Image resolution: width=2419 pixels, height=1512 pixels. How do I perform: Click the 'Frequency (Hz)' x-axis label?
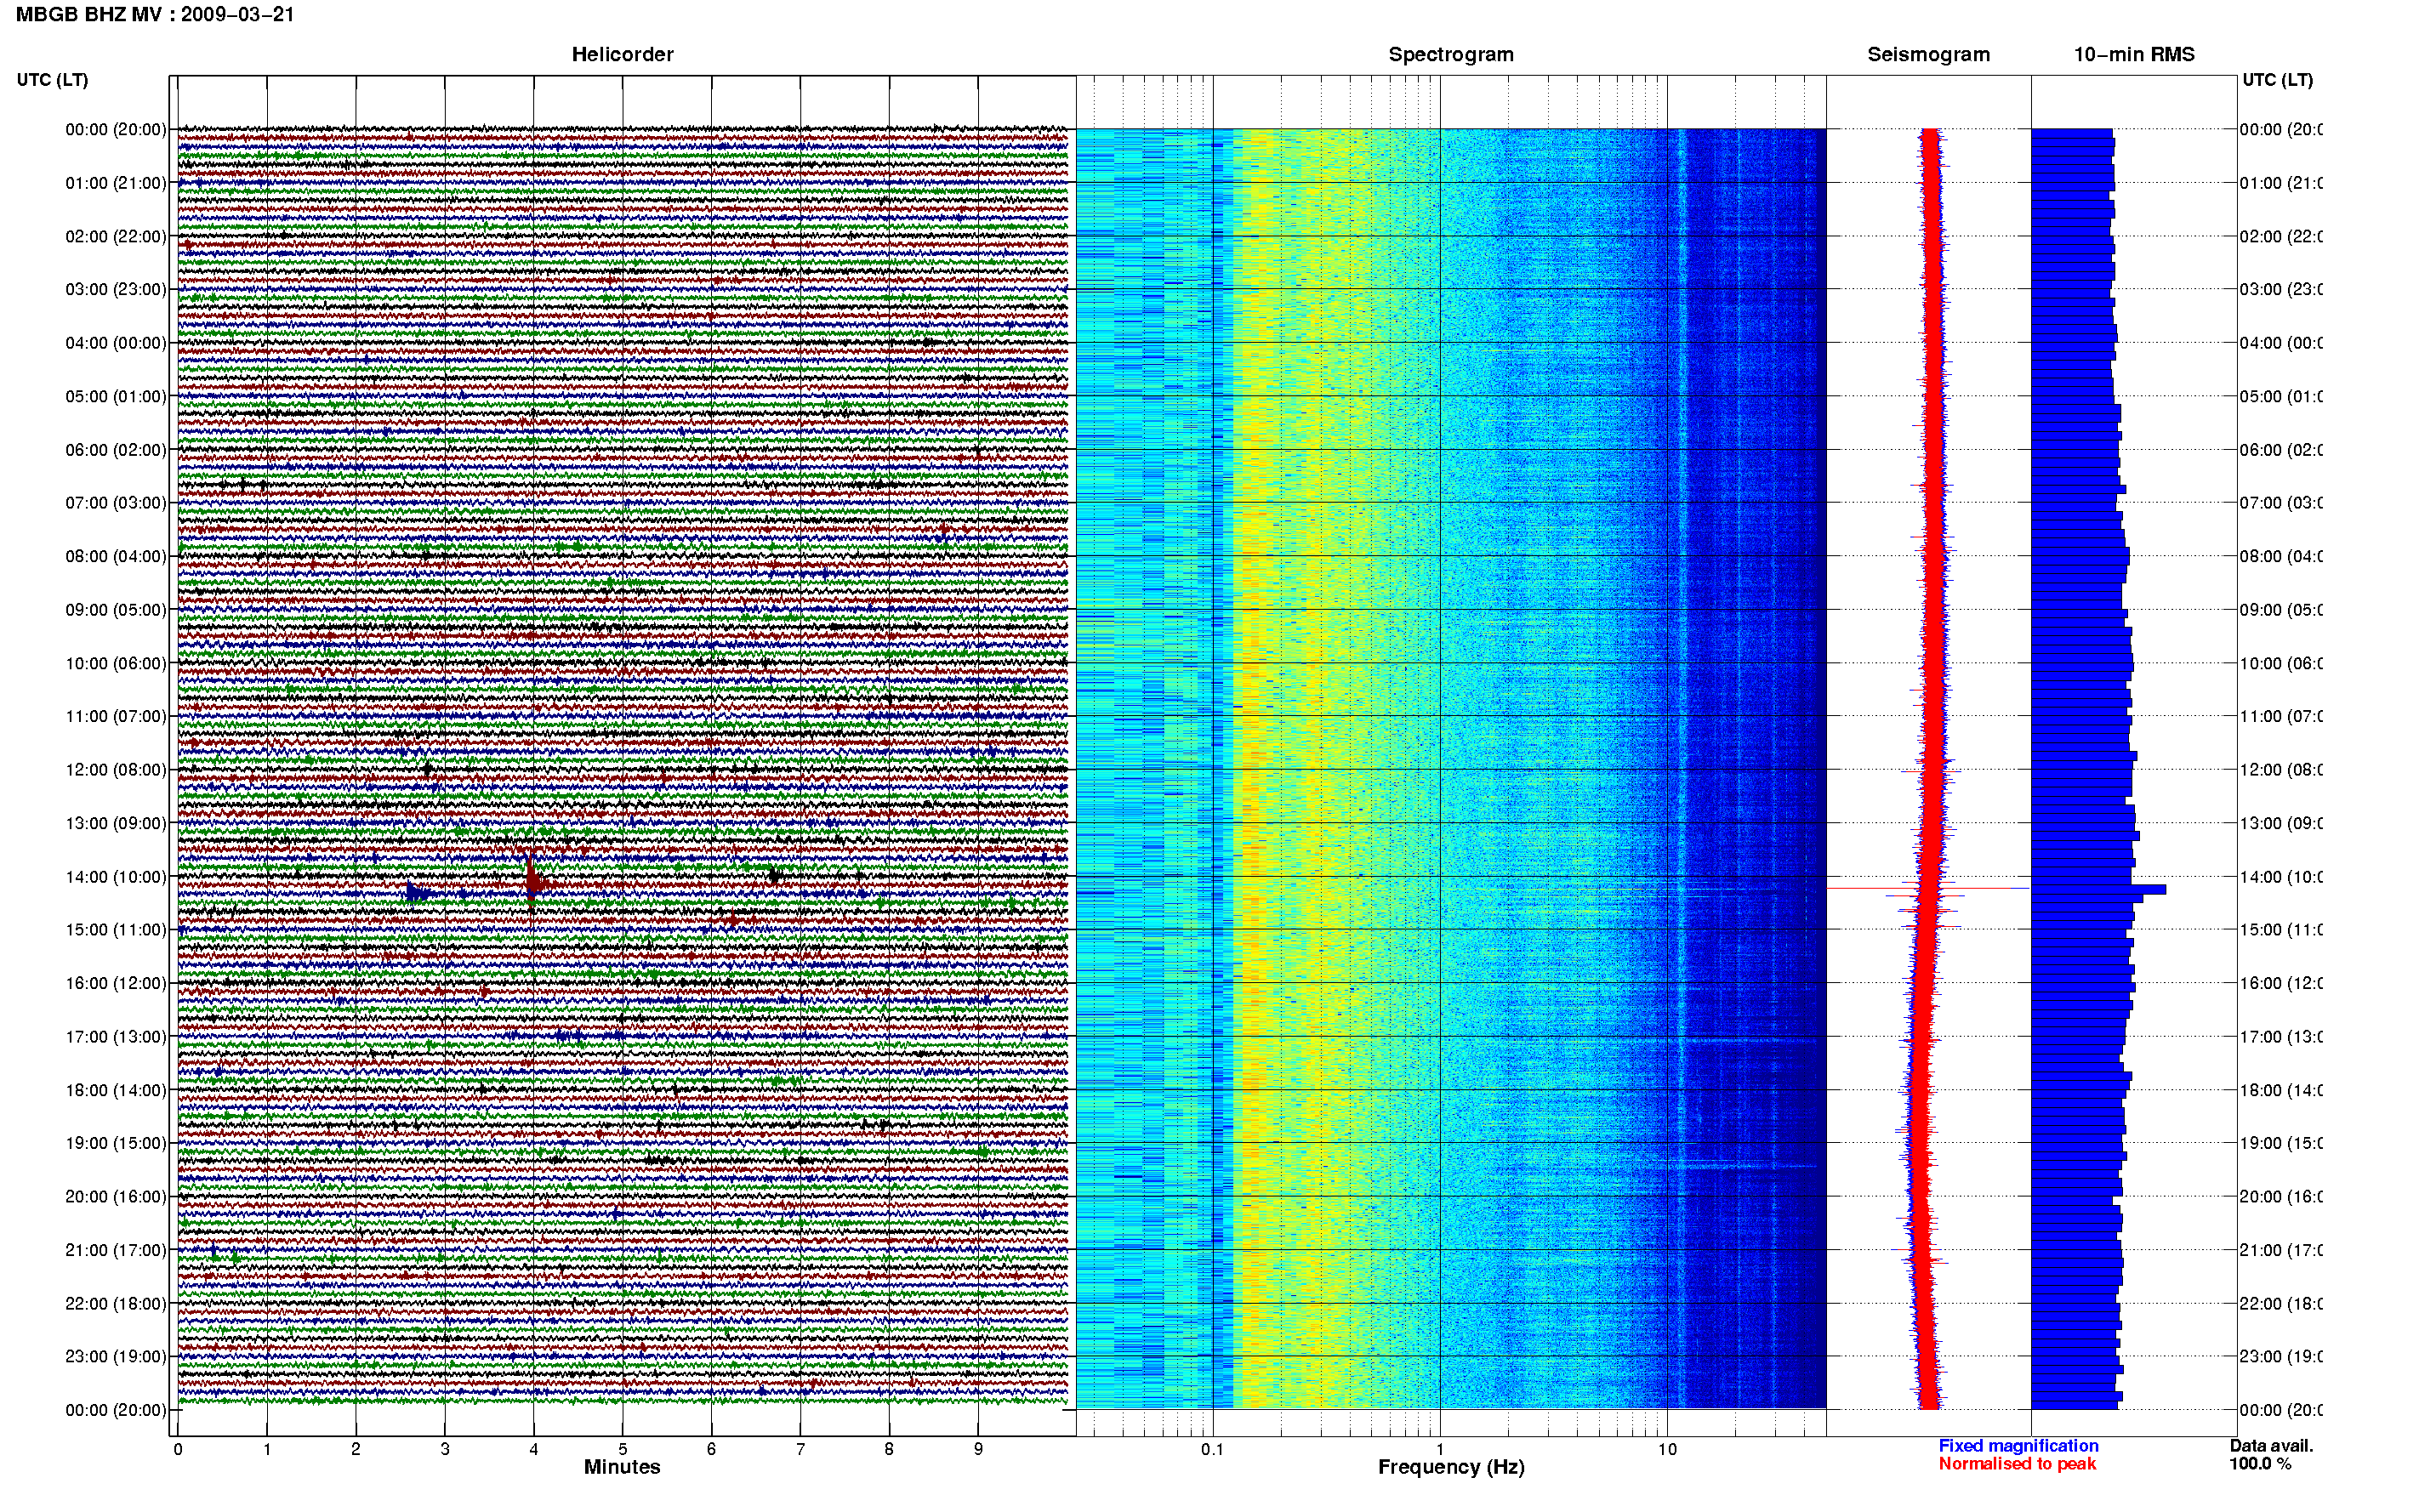click(x=1451, y=1467)
